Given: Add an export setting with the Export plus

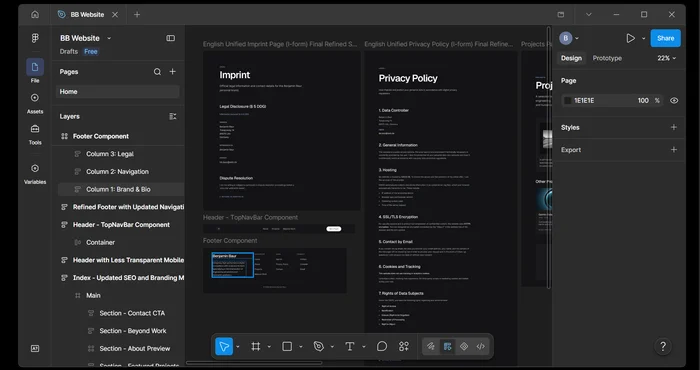Looking at the screenshot, I should coord(674,150).
